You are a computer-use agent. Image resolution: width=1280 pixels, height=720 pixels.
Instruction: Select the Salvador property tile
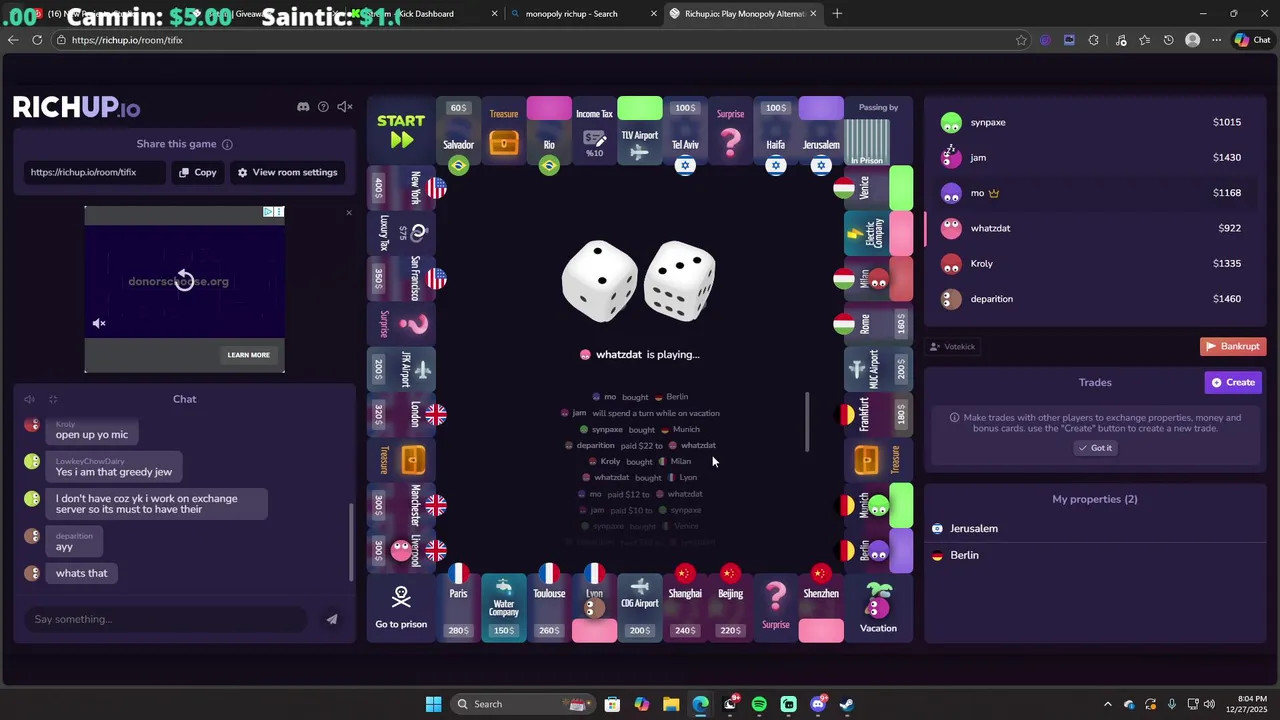tap(458, 133)
